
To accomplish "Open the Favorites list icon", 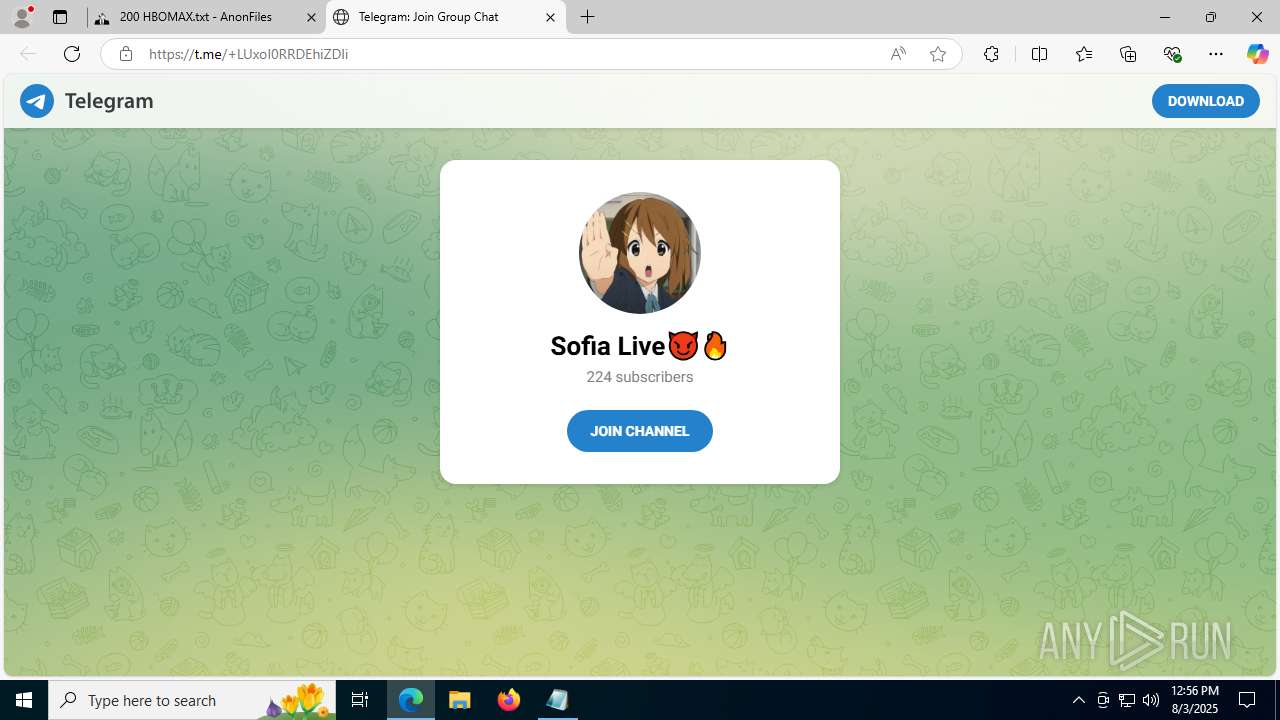I will (1084, 54).
